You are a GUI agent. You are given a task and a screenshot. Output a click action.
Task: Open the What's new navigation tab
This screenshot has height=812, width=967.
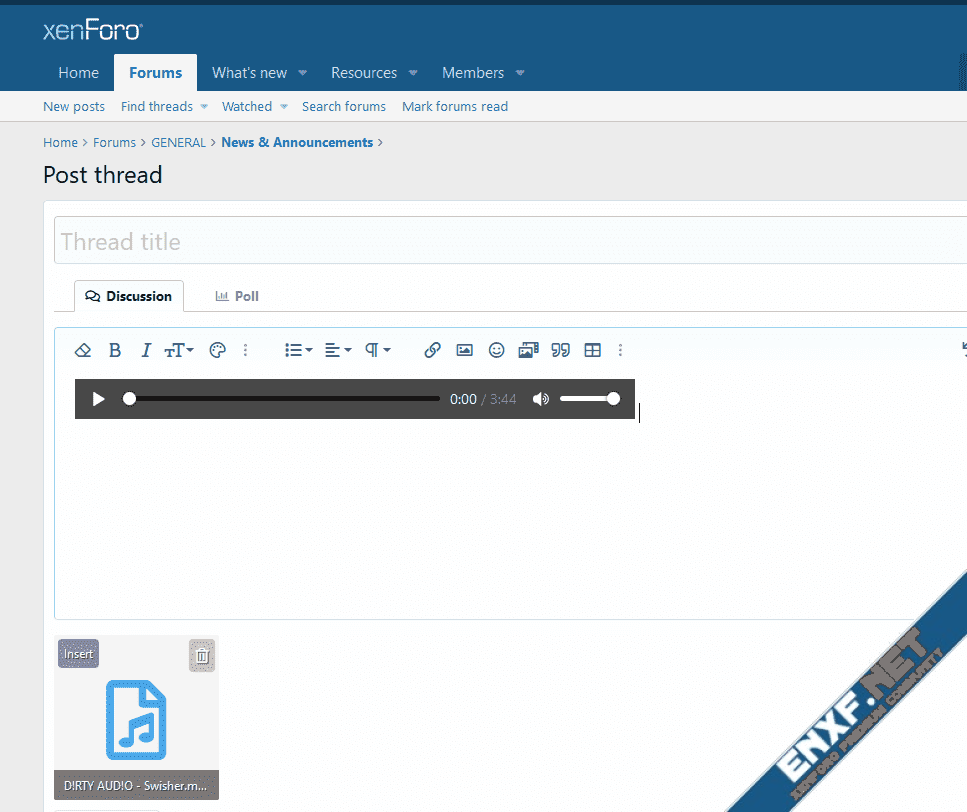[x=249, y=73]
